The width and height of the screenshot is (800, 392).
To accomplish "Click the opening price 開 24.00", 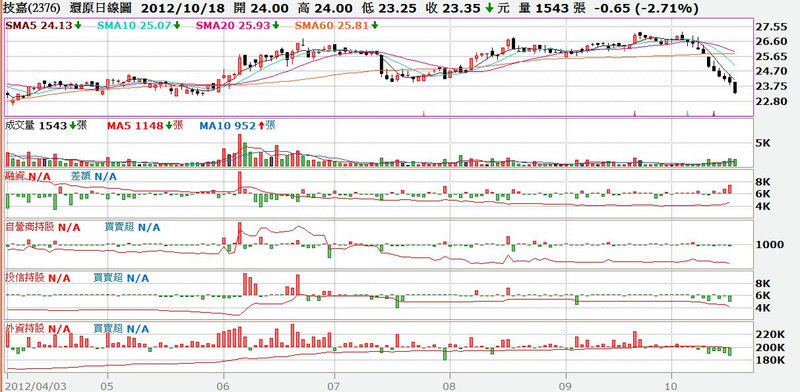I will coord(261,8).
